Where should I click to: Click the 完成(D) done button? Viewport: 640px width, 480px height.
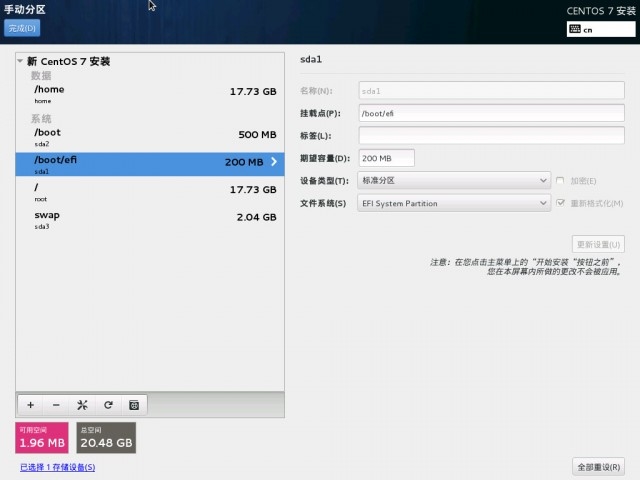[22, 28]
